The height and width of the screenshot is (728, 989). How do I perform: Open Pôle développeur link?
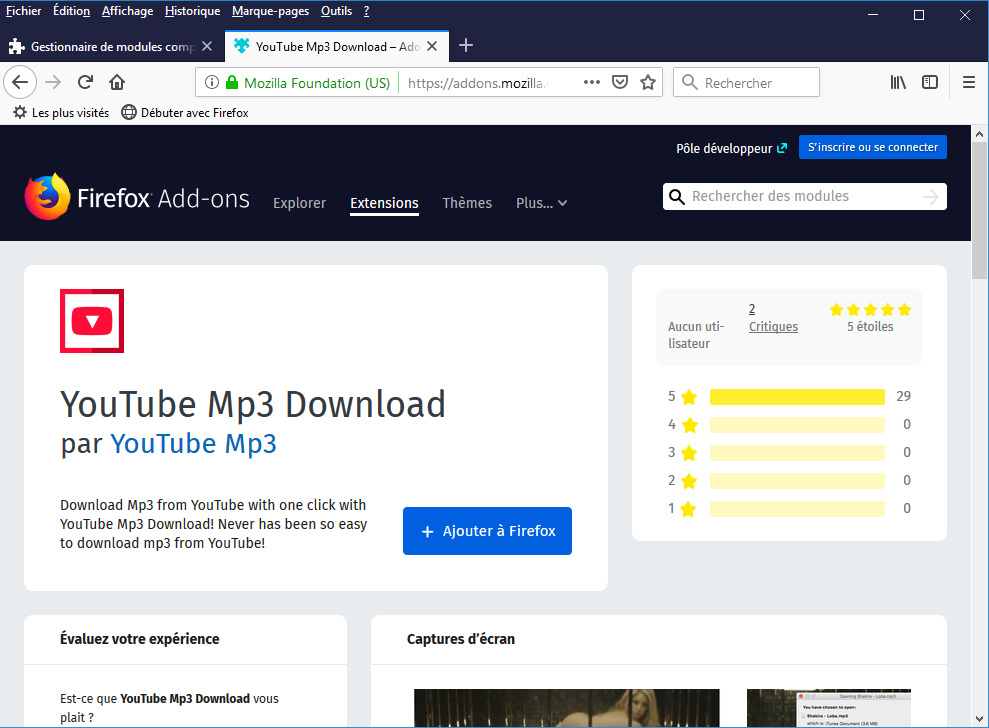coord(732,148)
